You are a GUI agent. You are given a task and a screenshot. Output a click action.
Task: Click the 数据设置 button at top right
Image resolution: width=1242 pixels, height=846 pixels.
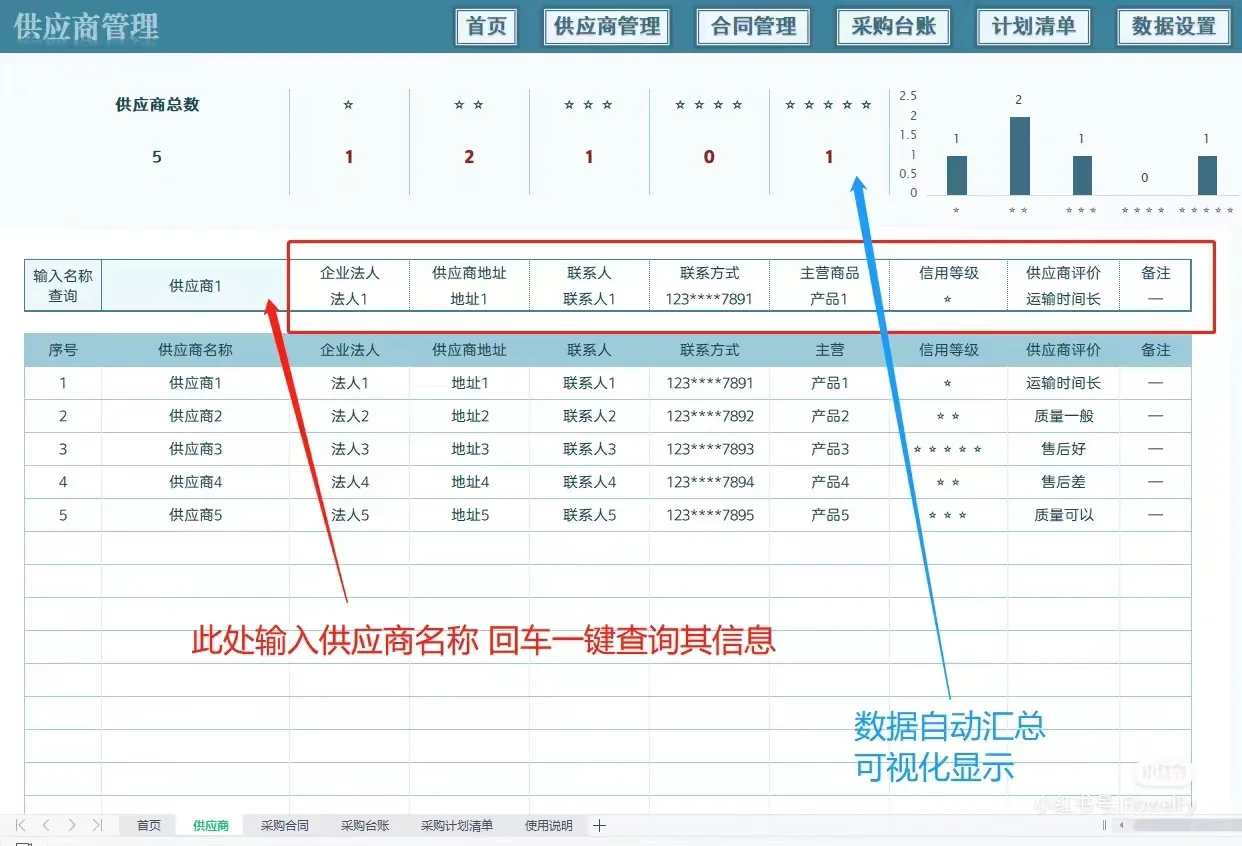coord(1174,27)
